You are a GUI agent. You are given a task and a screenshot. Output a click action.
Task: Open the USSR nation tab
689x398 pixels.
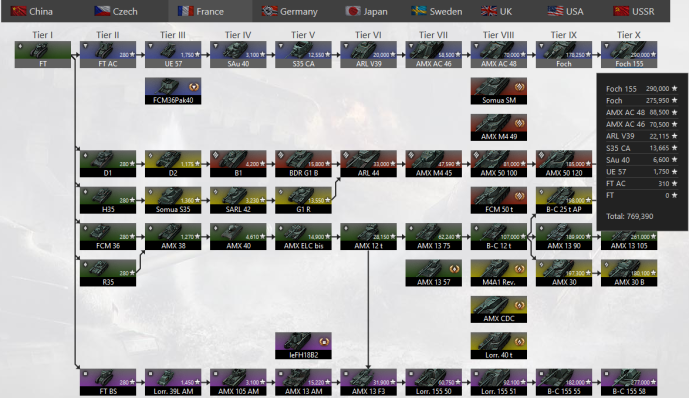[x=634, y=11]
